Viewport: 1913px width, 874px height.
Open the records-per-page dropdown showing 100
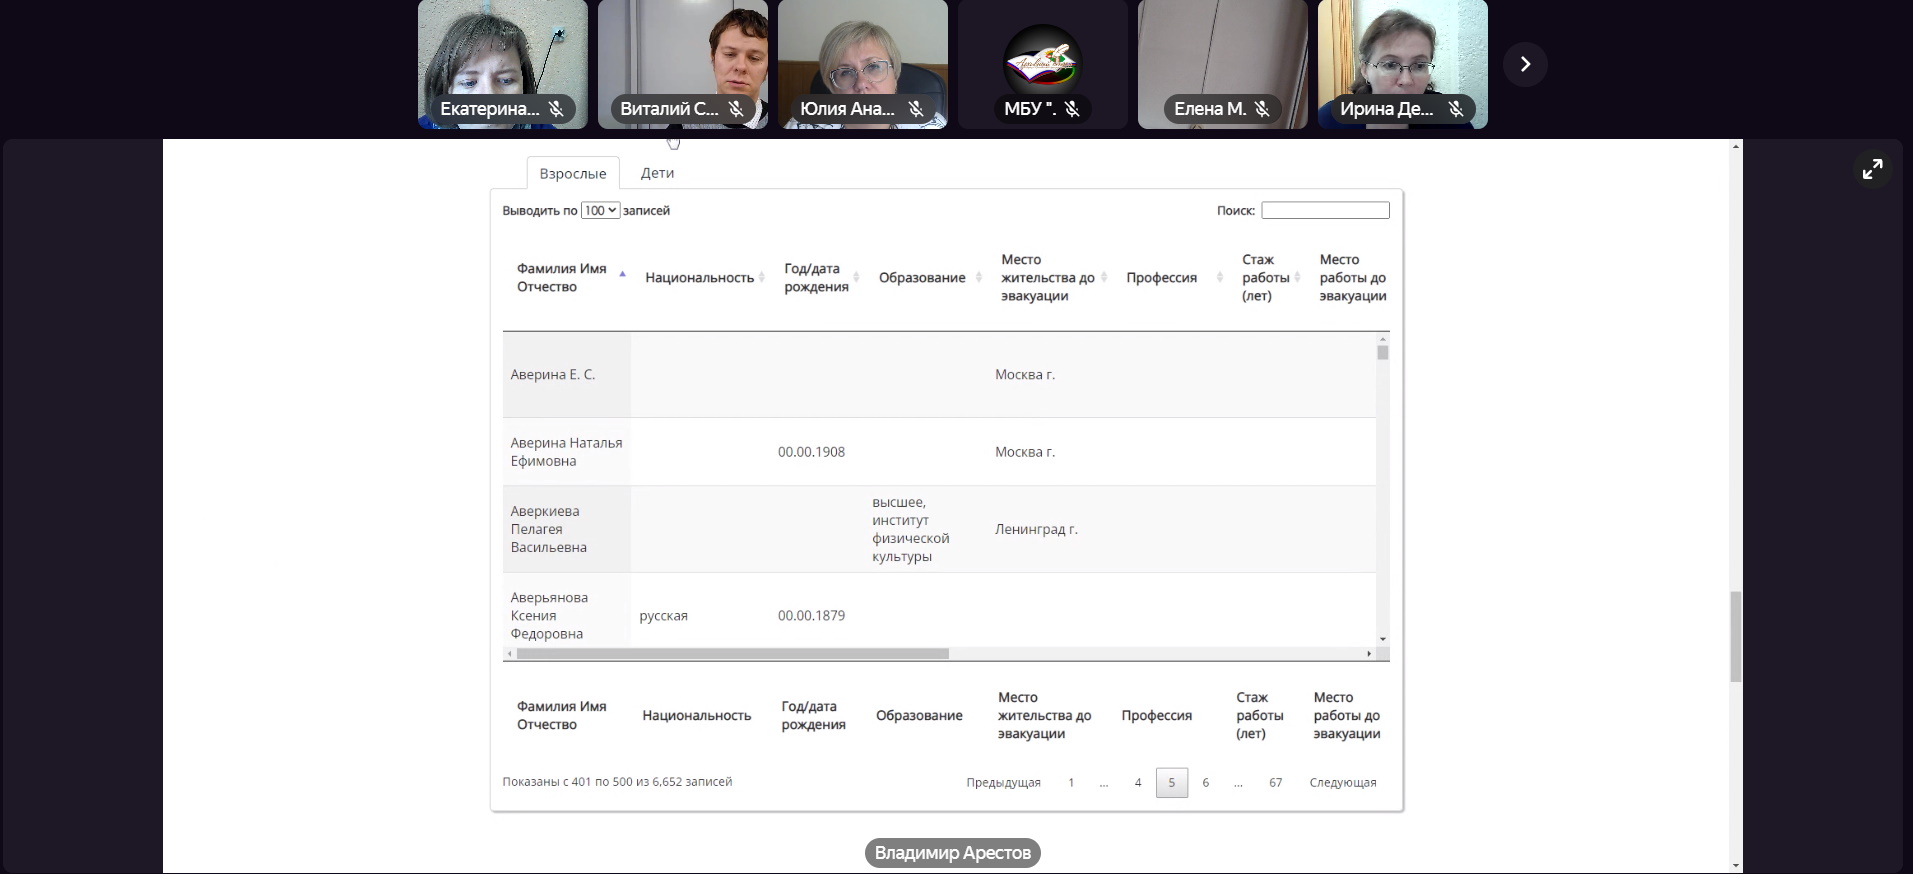pyautogui.click(x=600, y=211)
